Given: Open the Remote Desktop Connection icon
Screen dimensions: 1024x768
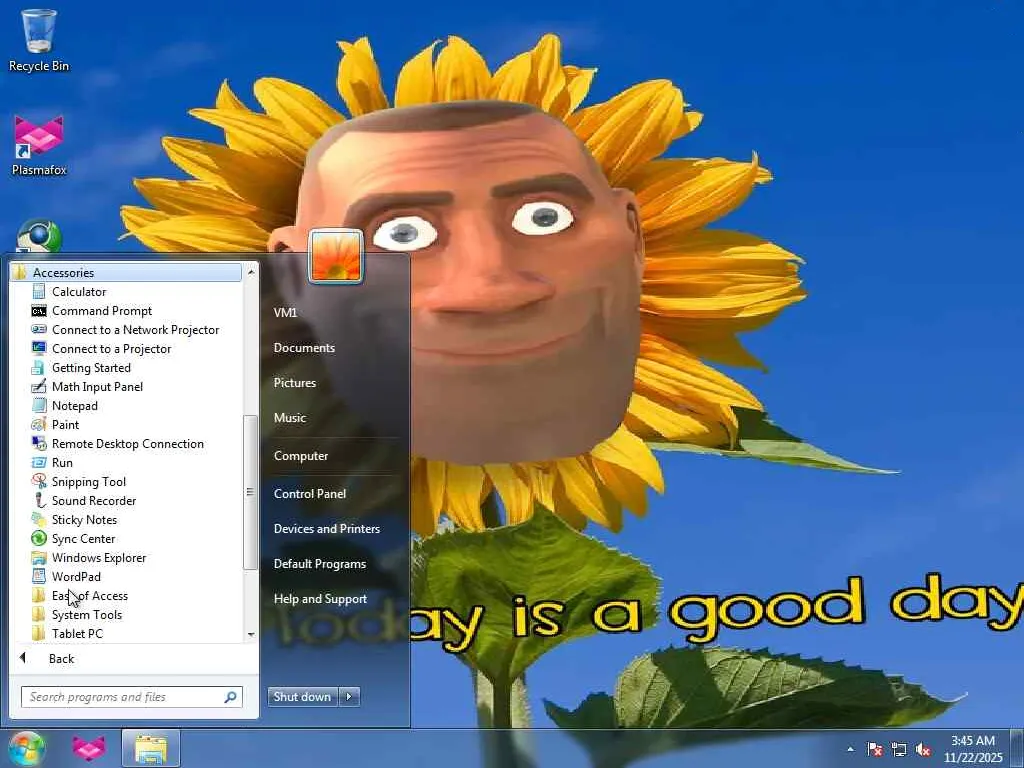Looking at the screenshot, I should (39, 443).
